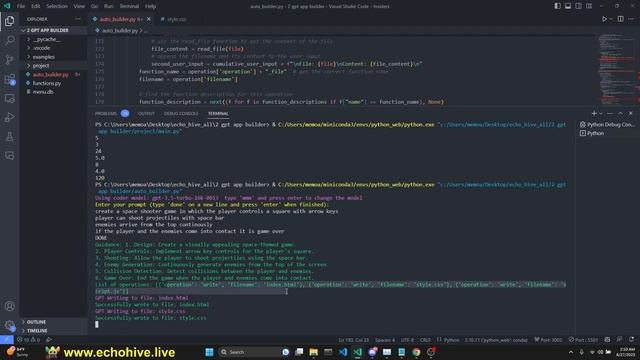Toggle the primary side bar visibility
Image resolution: width=640 pixels, height=360 pixels.
(558, 6)
